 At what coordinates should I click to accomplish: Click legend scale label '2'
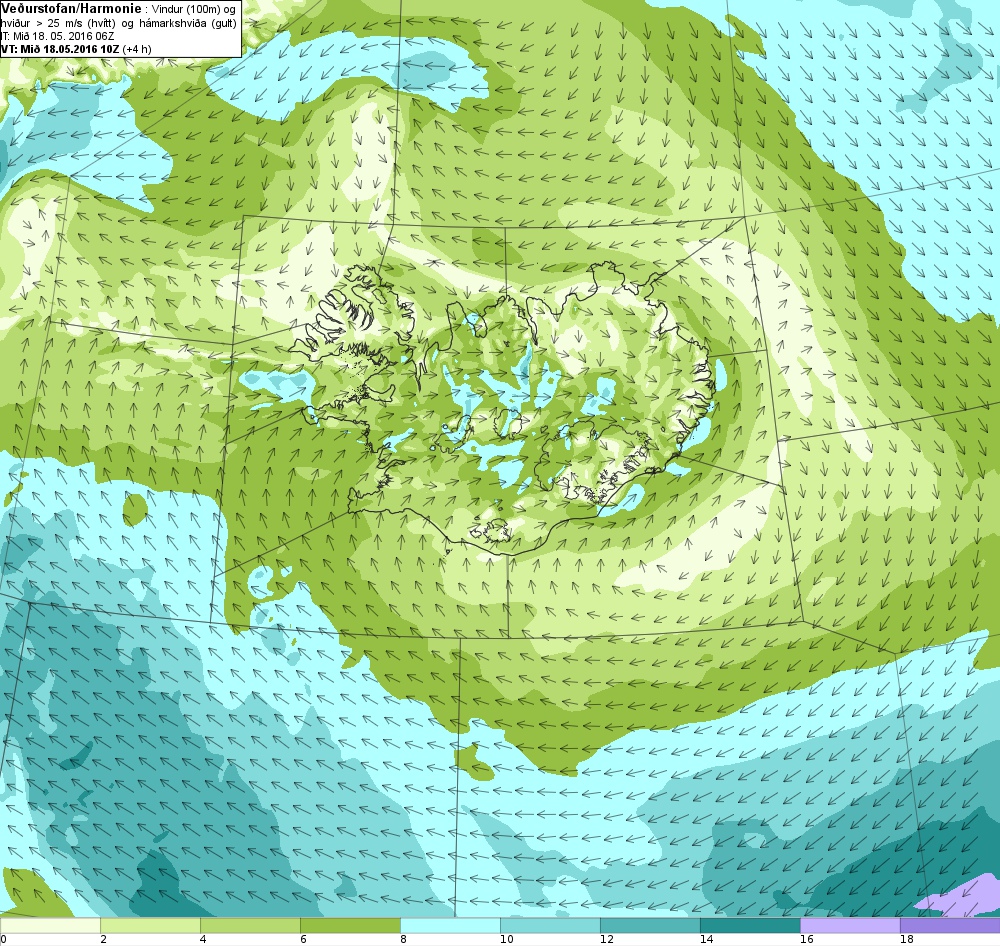[103, 939]
